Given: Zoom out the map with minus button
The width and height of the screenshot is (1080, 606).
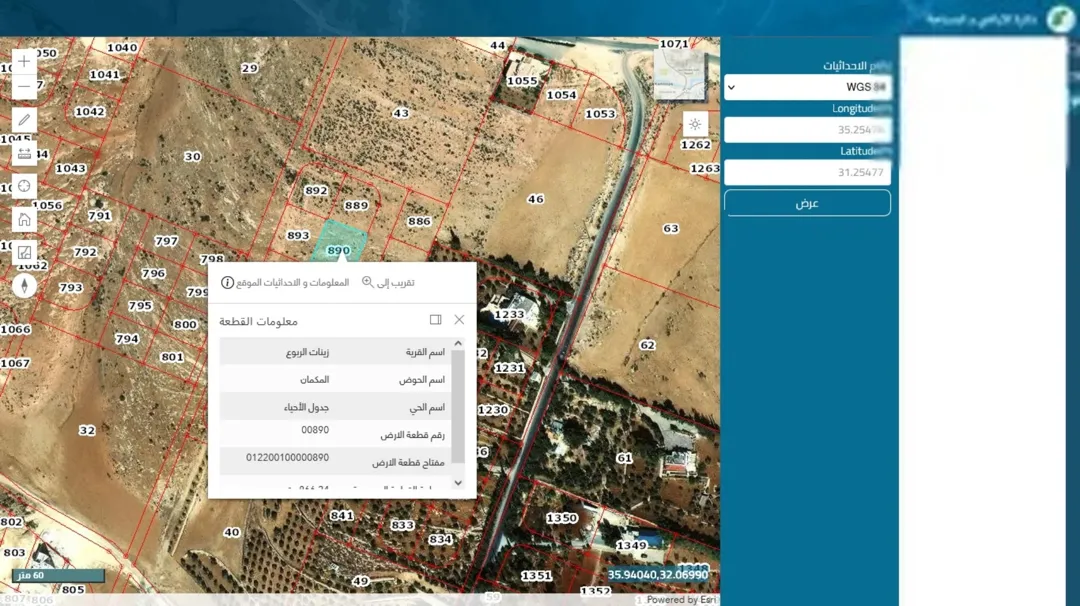Looking at the screenshot, I should (24, 87).
